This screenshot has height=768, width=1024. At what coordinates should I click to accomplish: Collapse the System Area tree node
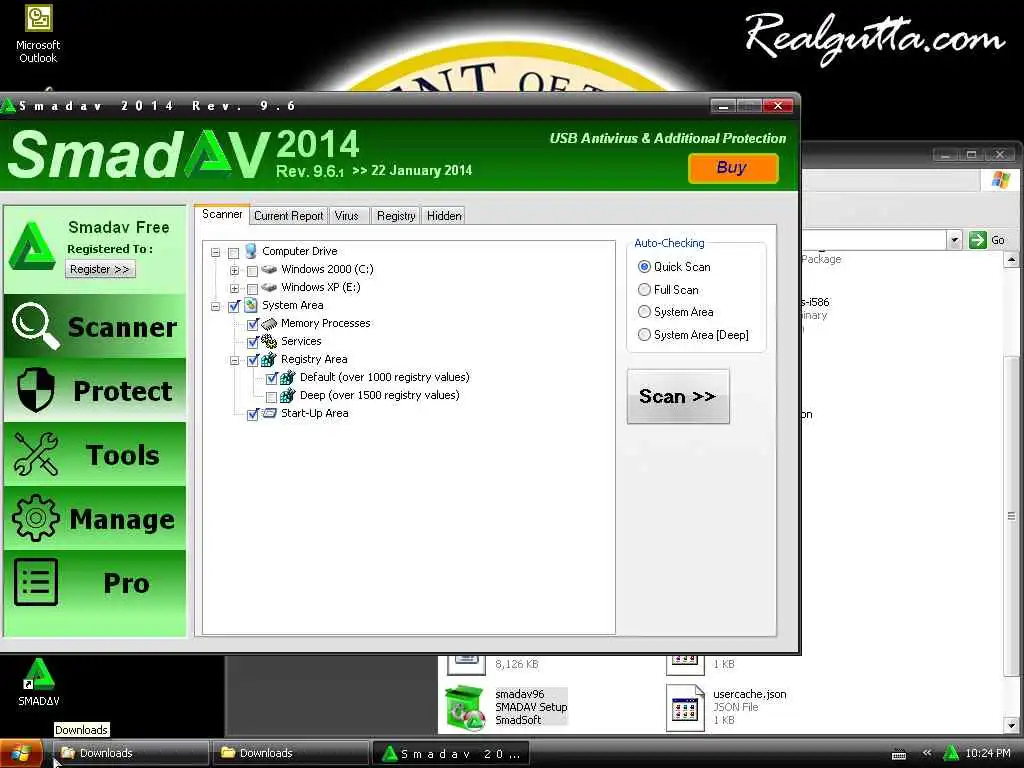tap(216, 306)
